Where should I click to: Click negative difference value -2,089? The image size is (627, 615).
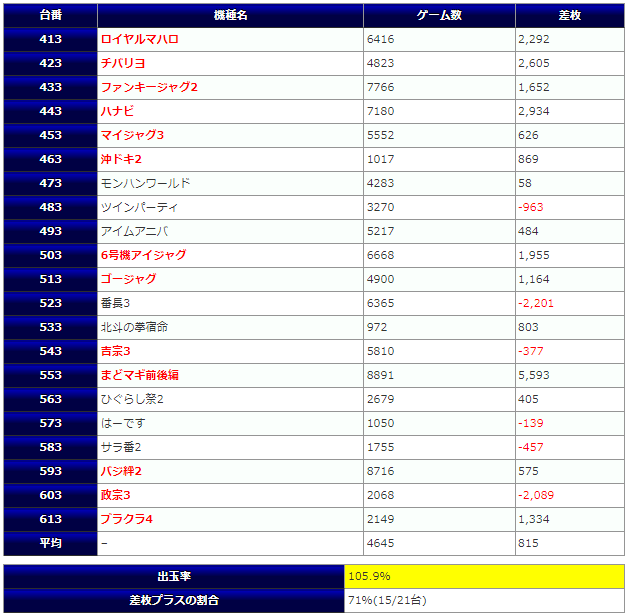coord(536,495)
